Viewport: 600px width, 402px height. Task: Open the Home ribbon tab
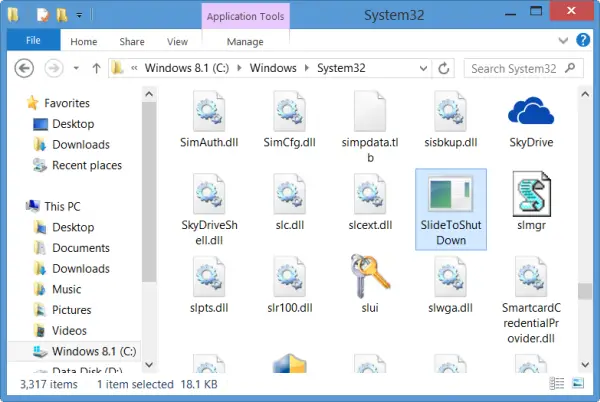click(x=83, y=41)
